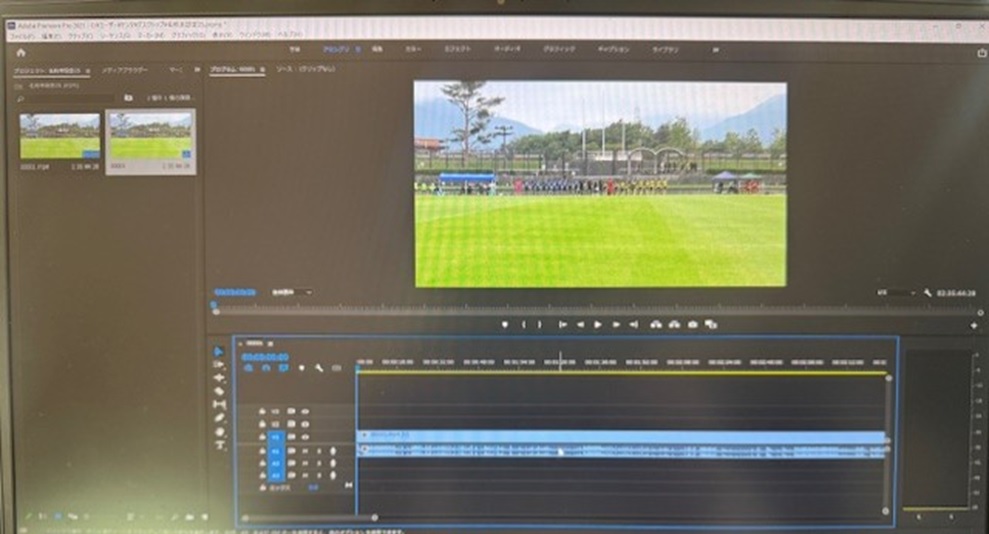Open the Quick Export button at top right
The width and height of the screenshot is (989, 534).
[x=981, y=53]
